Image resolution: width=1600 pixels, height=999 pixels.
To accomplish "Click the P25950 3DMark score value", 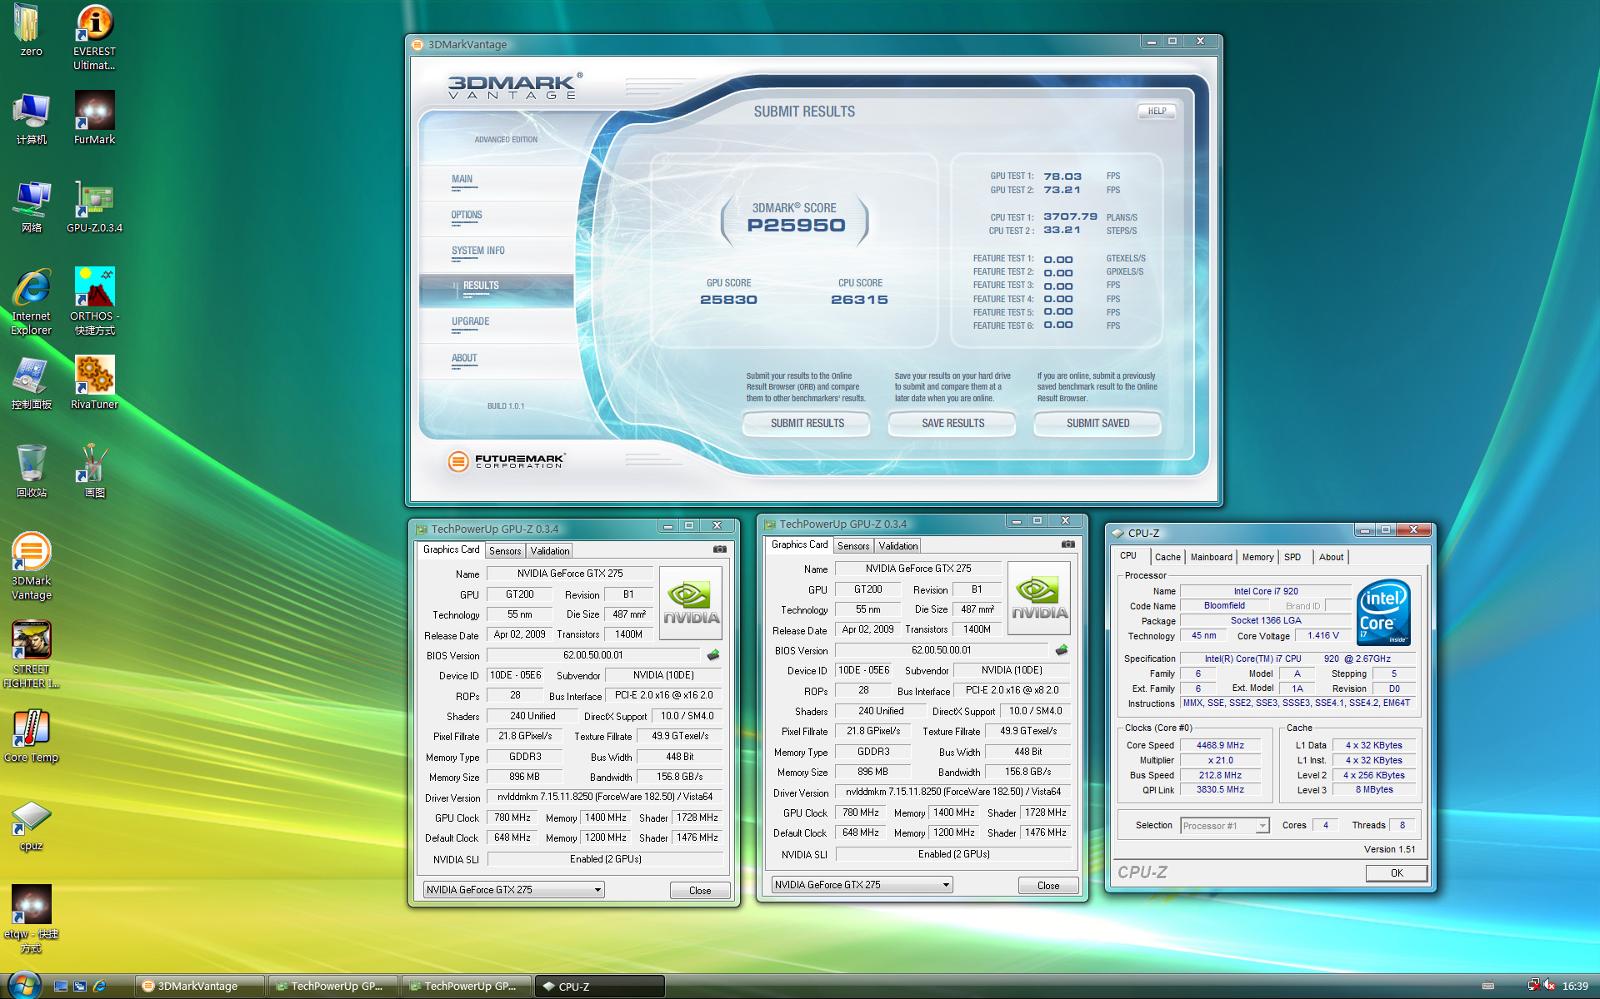I will click(796, 225).
